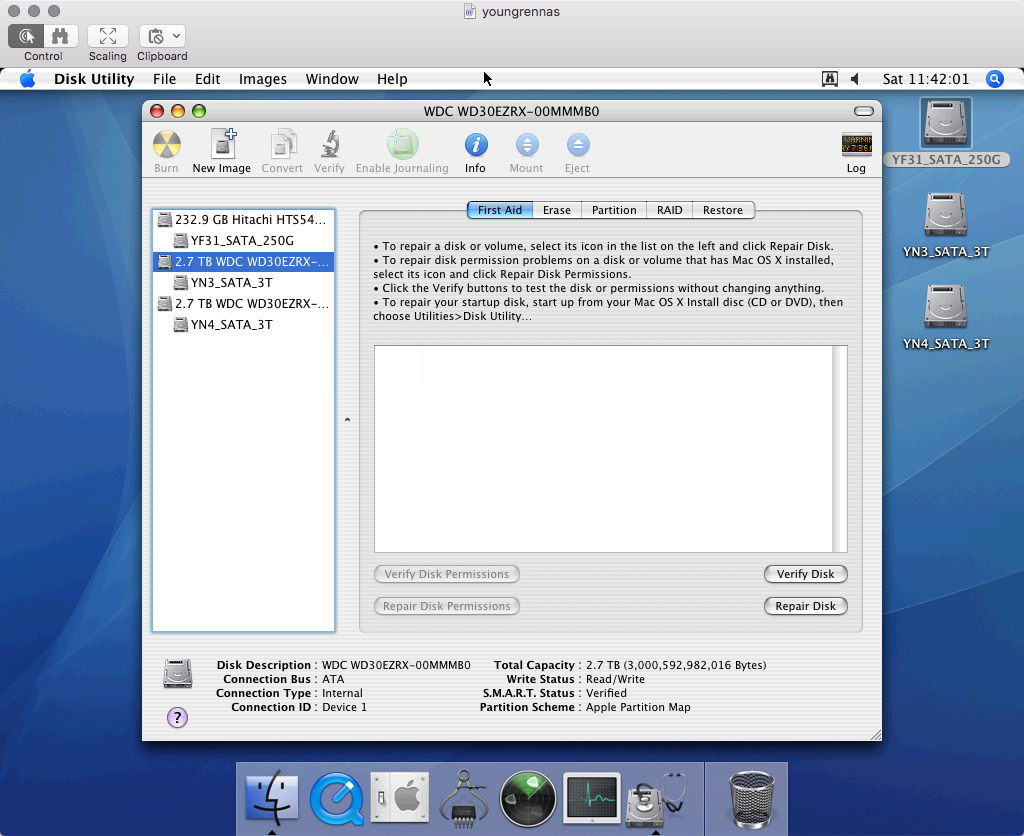Screen dimensions: 1024x836
Task: Click the keyboard input menu bar icon
Action: pos(829,79)
